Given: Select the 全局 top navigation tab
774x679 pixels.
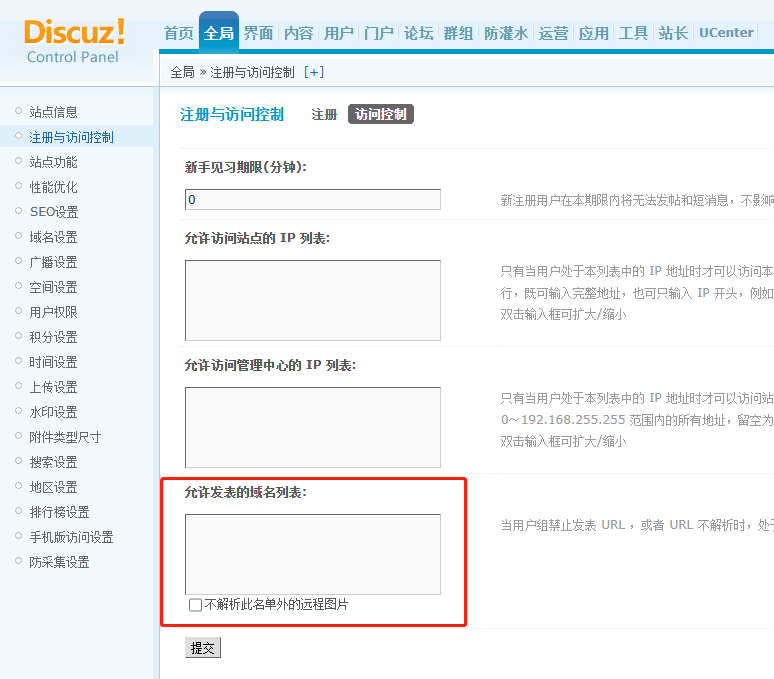Looking at the screenshot, I should (219, 33).
